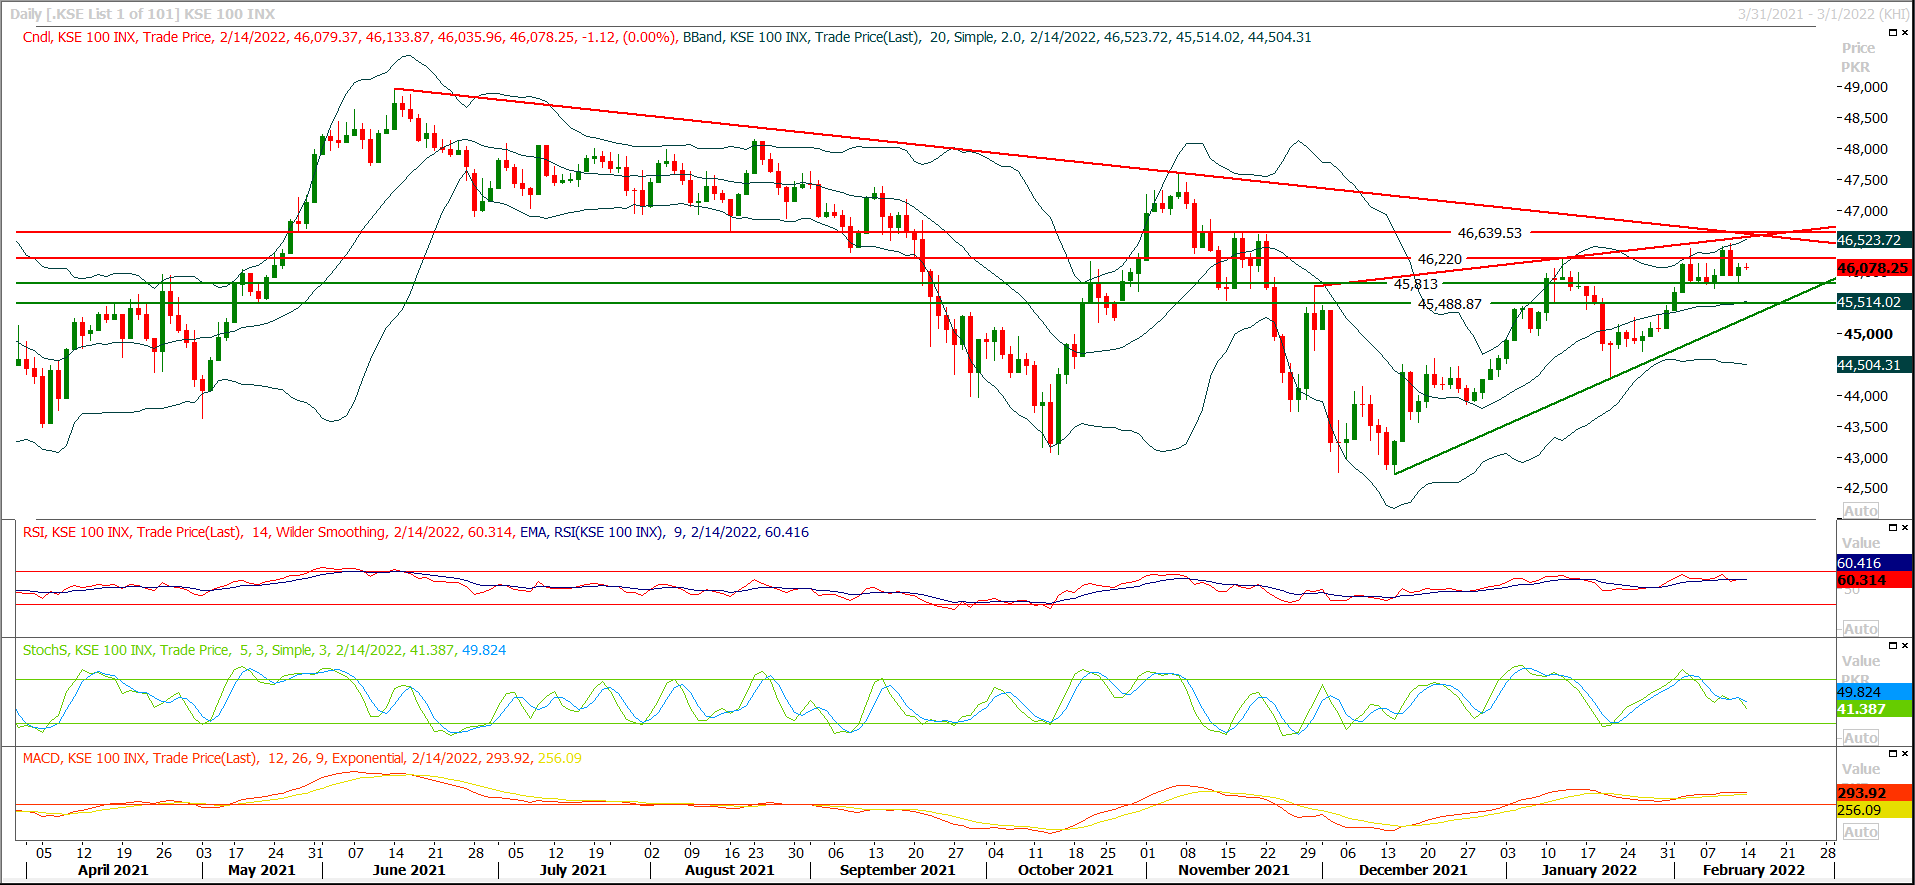Click Auto scale button on price chart
1915x885 pixels.
coord(1860,510)
